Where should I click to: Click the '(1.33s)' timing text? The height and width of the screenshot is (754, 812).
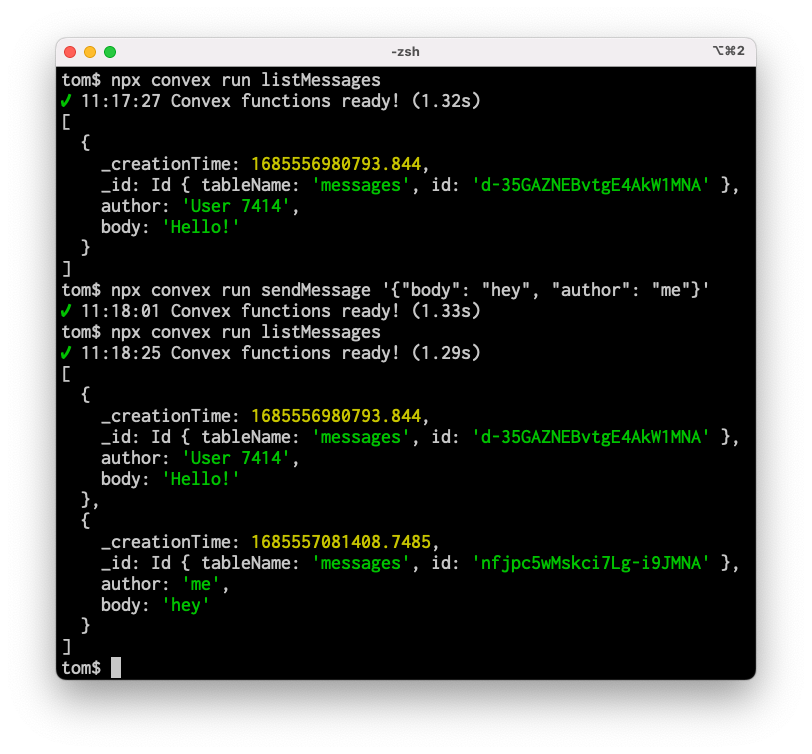[x=446, y=311]
